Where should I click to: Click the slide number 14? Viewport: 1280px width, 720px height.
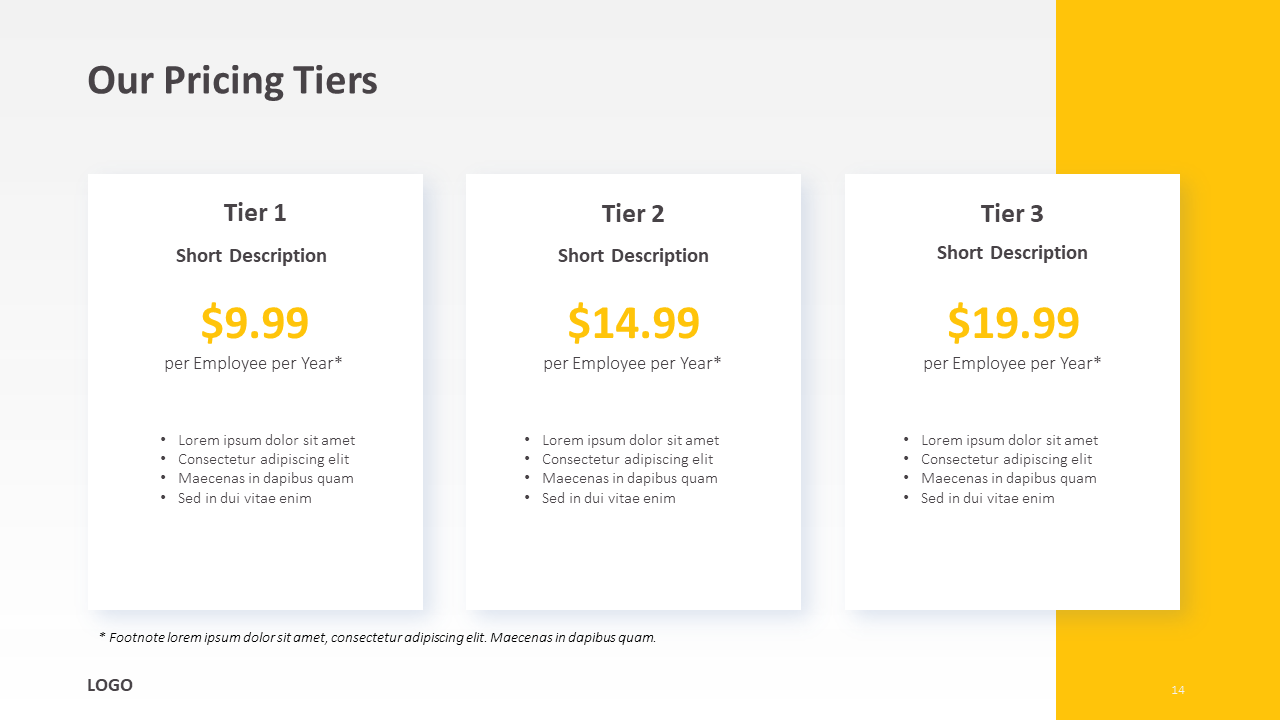click(x=1178, y=690)
